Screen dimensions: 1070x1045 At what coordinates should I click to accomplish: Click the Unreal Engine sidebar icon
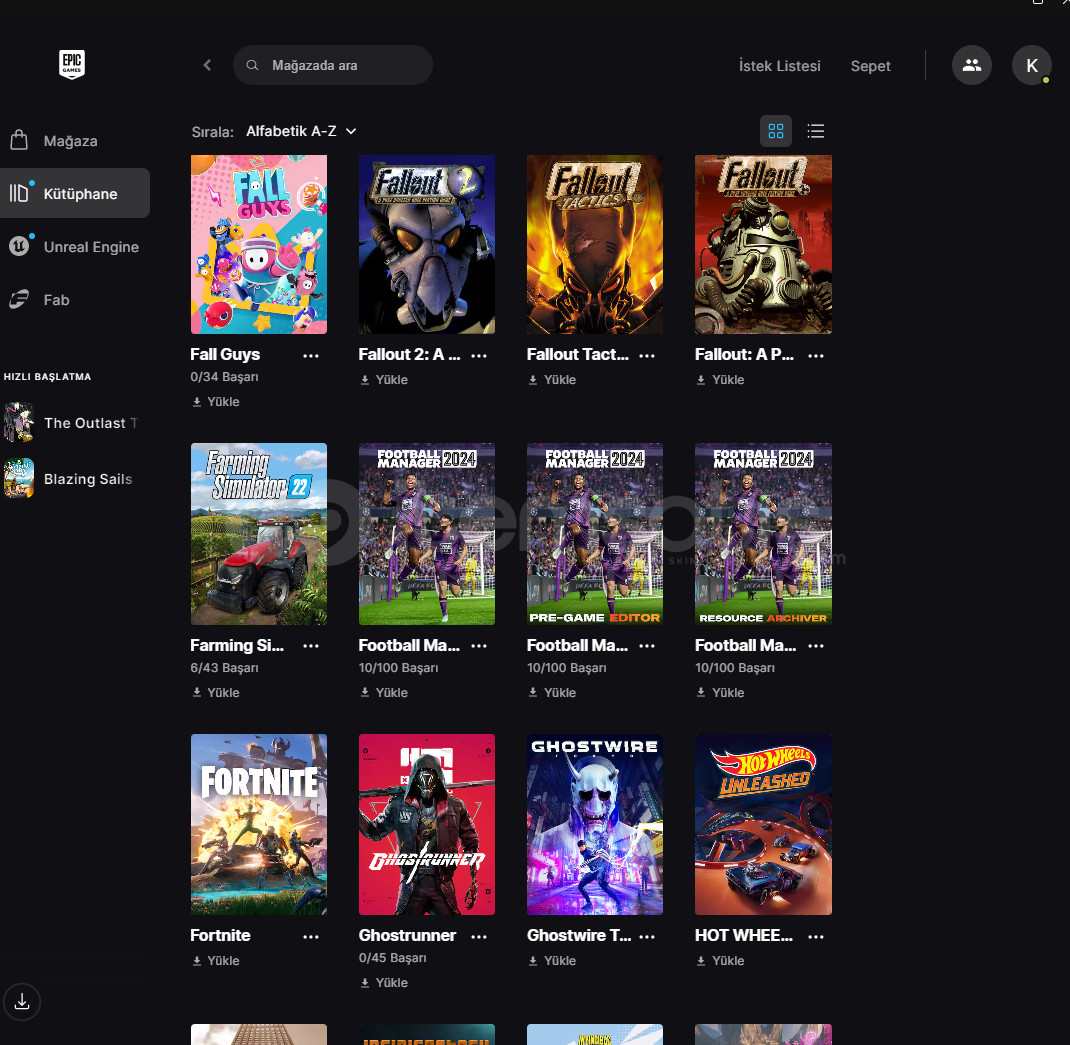coord(19,246)
